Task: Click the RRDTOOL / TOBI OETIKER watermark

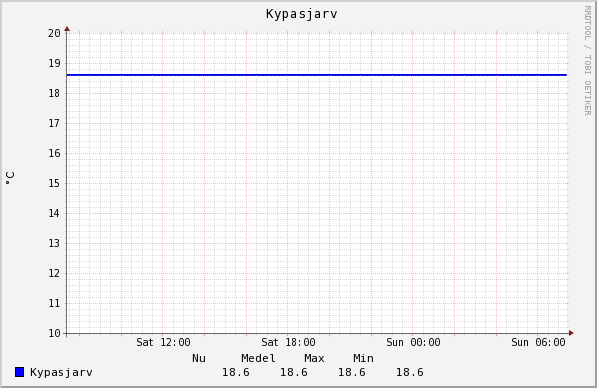Action: tap(587, 61)
